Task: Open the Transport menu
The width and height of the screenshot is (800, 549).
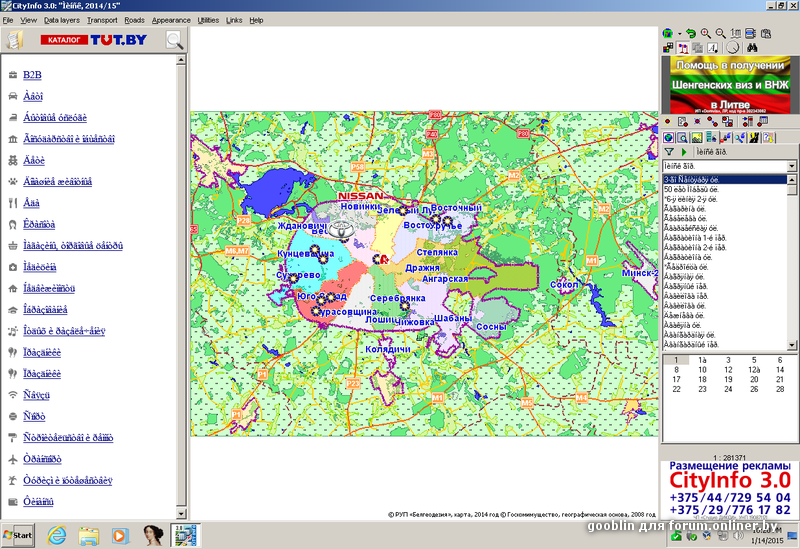Action: point(102,20)
